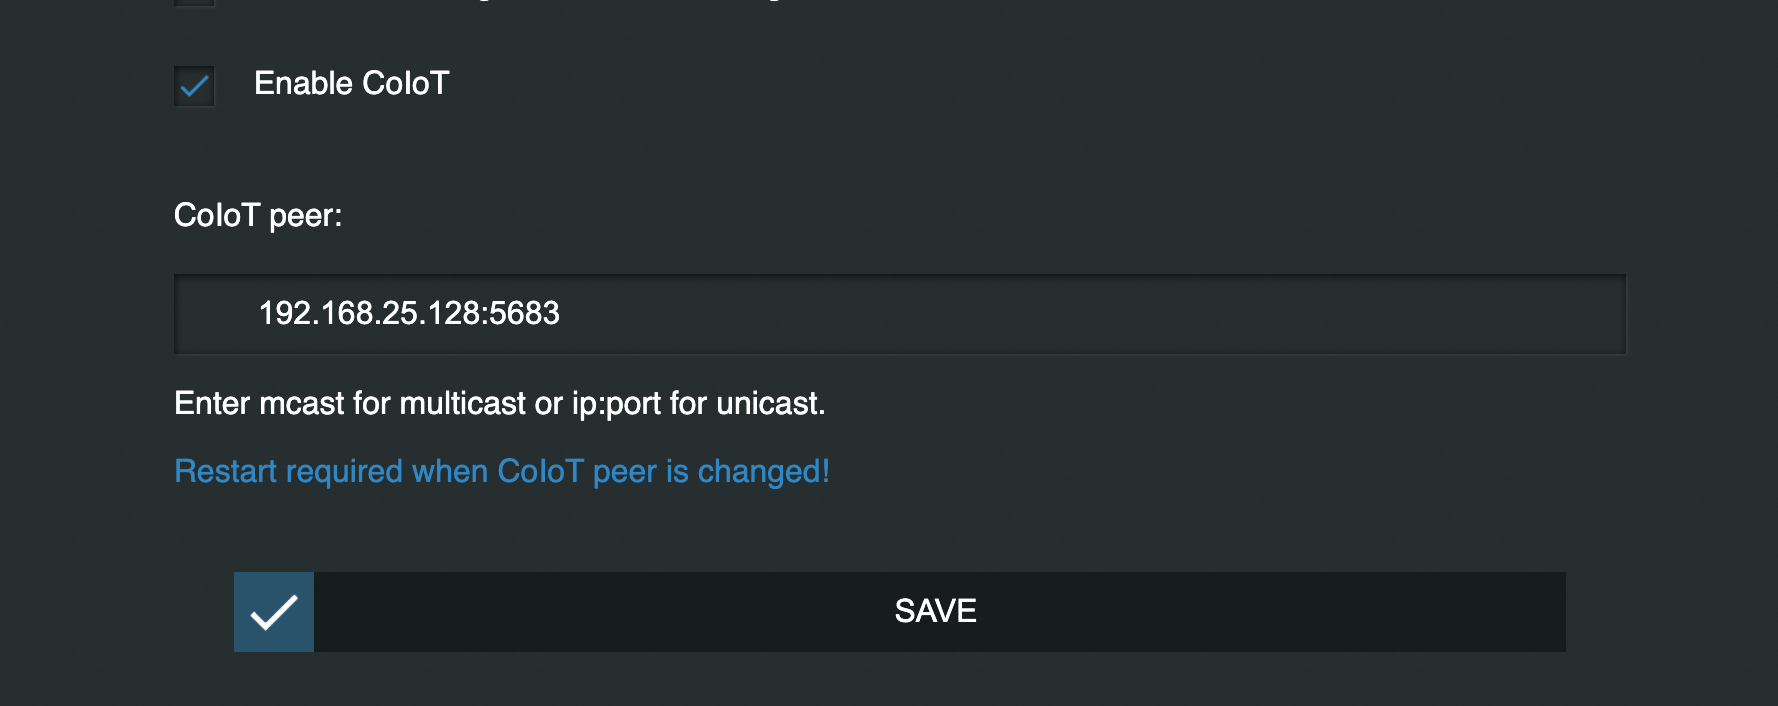Click the Enable CoIoT label text
The image size is (1778, 706).
click(351, 83)
